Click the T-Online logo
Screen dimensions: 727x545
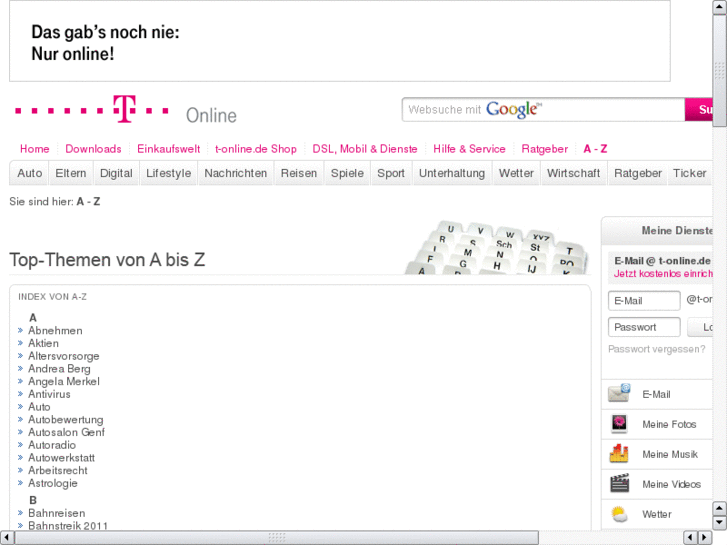pos(126,110)
